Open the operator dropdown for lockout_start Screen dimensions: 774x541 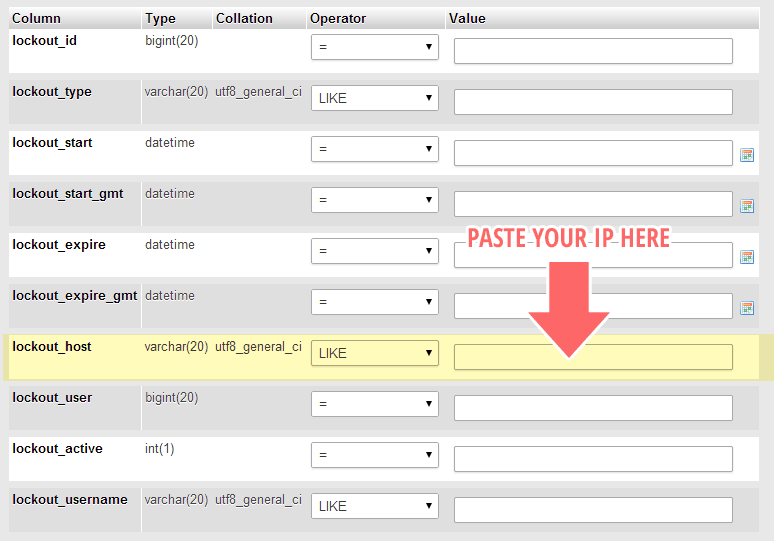(x=374, y=149)
